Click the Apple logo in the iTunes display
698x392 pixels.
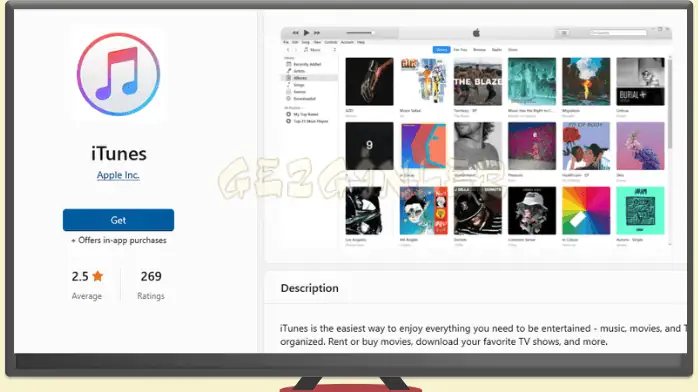point(476,32)
